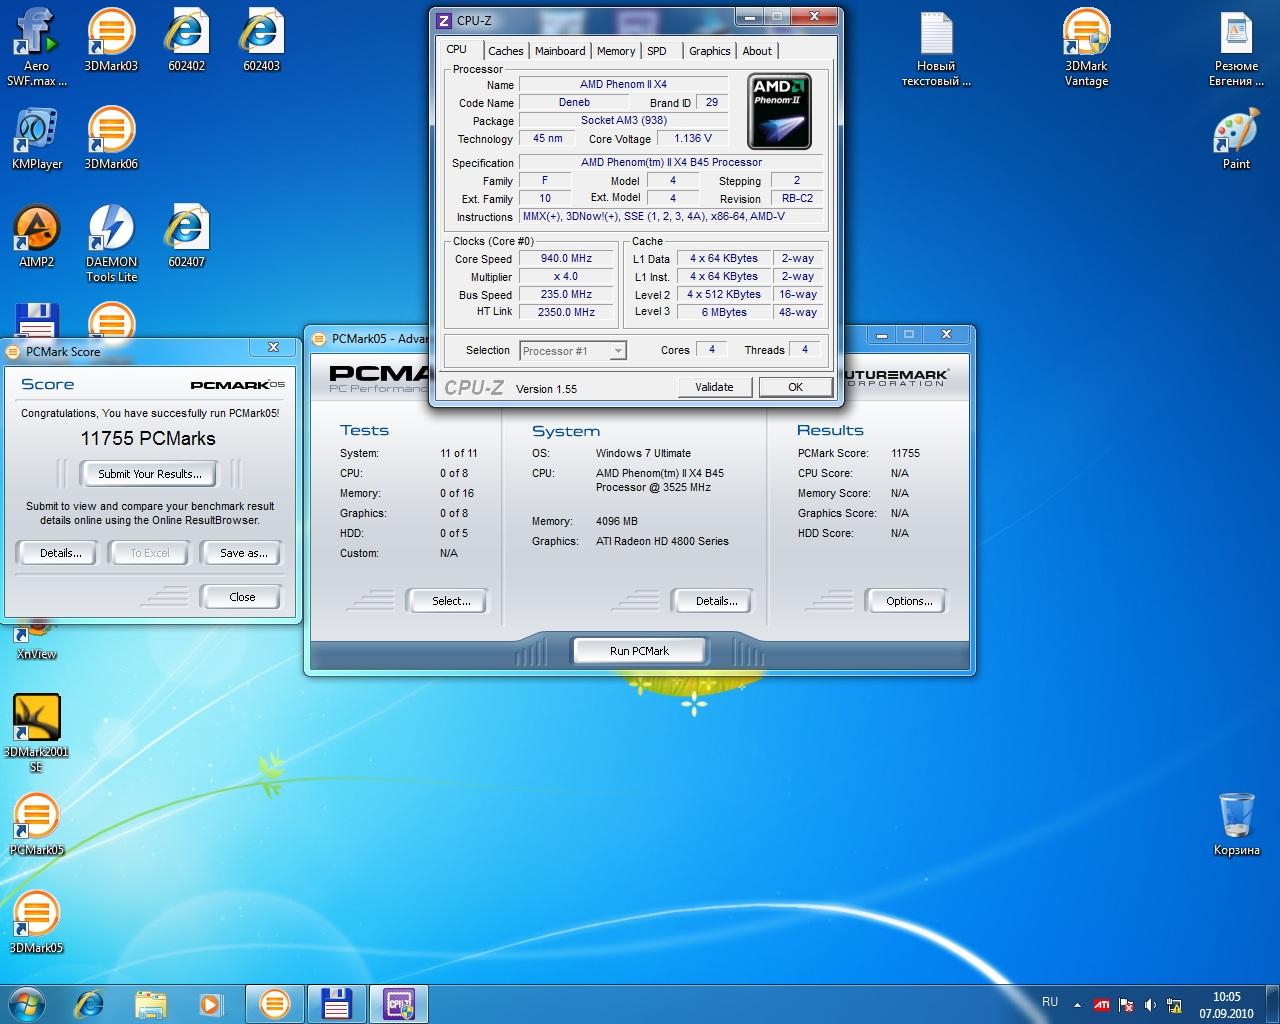The width and height of the screenshot is (1280, 1024).
Task: Click the ATI tray icon
Action: [1101, 1005]
